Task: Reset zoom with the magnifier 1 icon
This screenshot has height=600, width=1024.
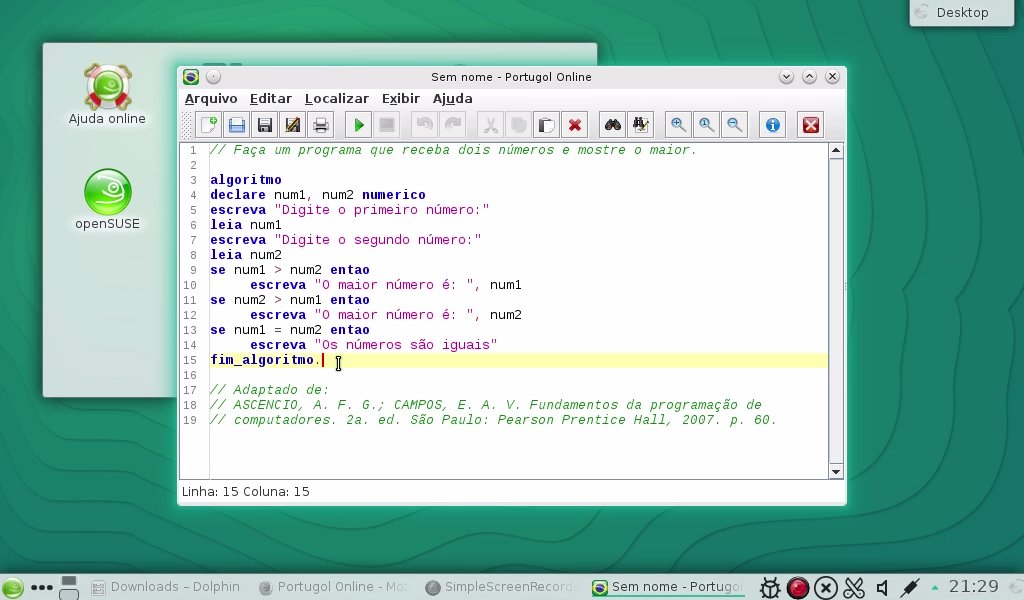Action: click(x=706, y=125)
